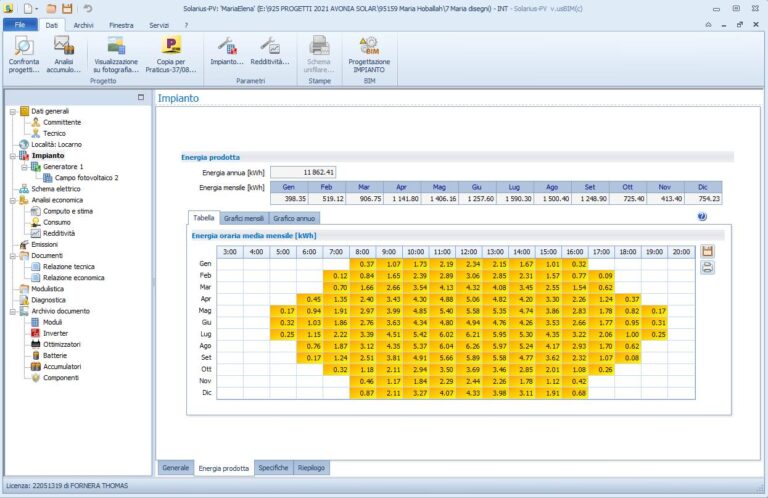Collapse the ribbon with the arrow button

[x=708, y=24]
